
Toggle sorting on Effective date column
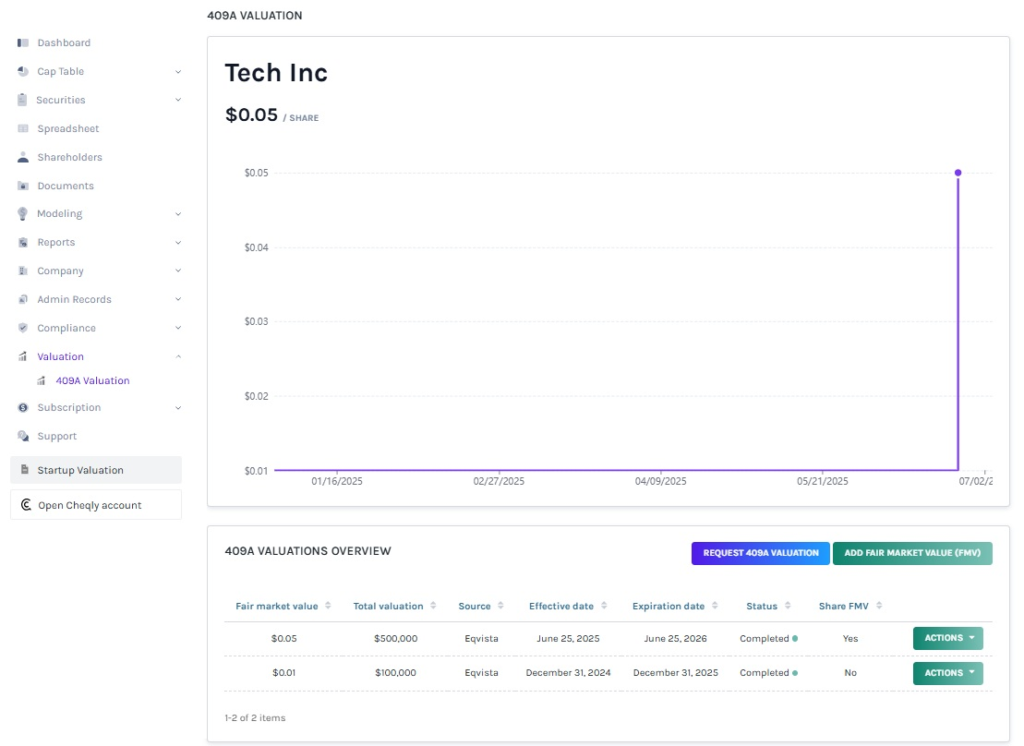pos(606,605)
